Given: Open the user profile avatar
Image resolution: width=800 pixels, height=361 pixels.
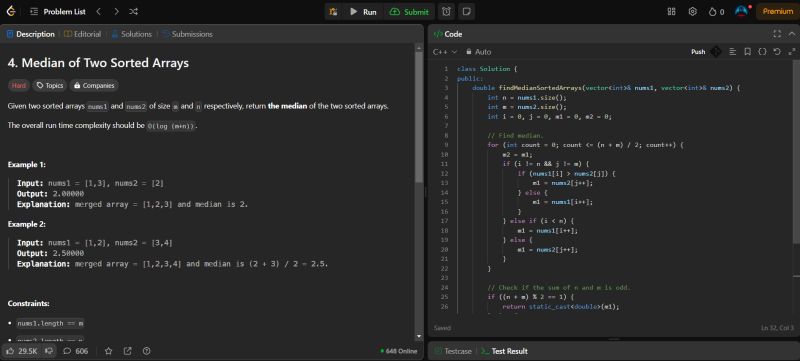Looking at the screenshot, I should tap(741, 11).
